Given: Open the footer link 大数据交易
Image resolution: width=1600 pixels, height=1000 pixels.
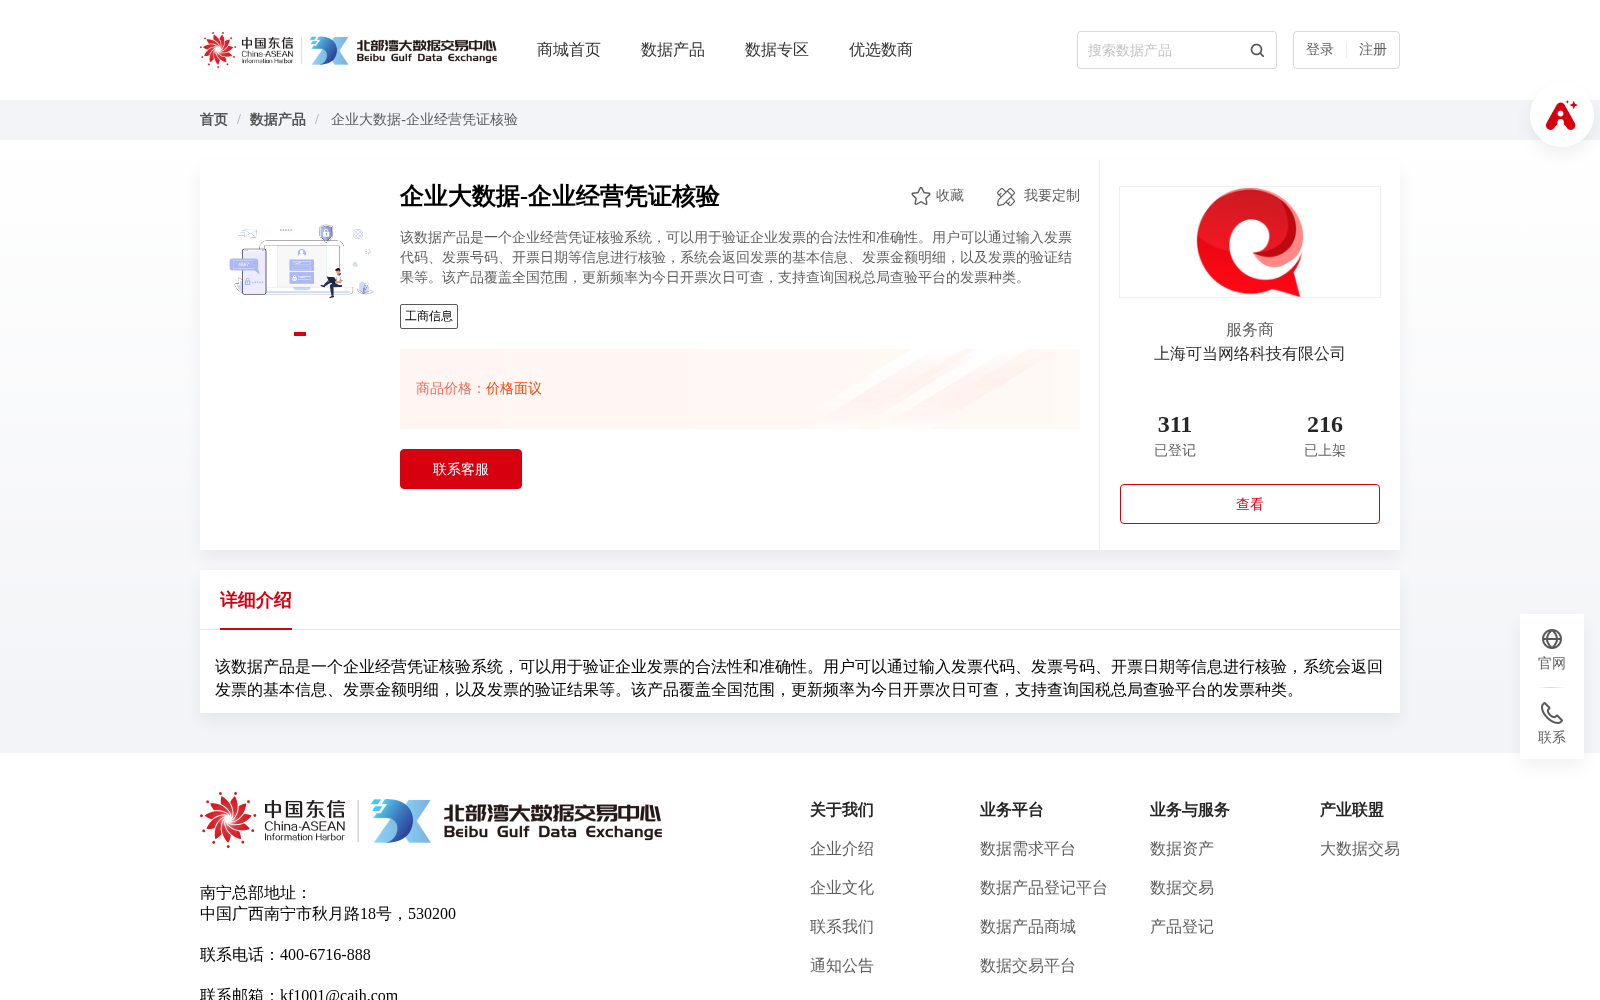Looking at the screenshot, I should (1360, 849).
